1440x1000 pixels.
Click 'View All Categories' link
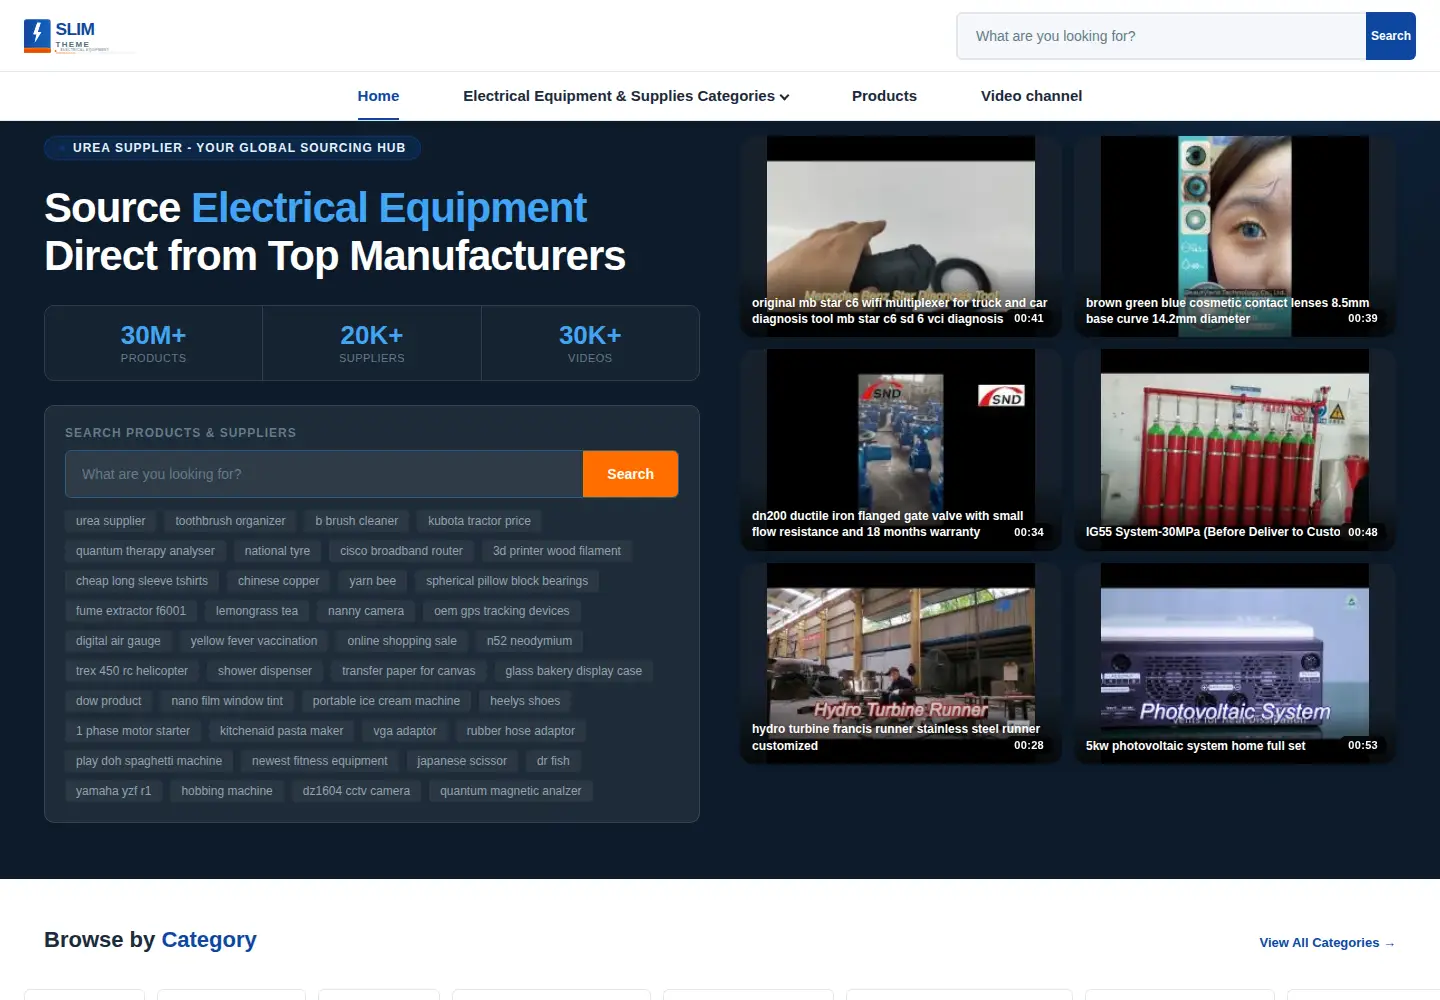1327,943
